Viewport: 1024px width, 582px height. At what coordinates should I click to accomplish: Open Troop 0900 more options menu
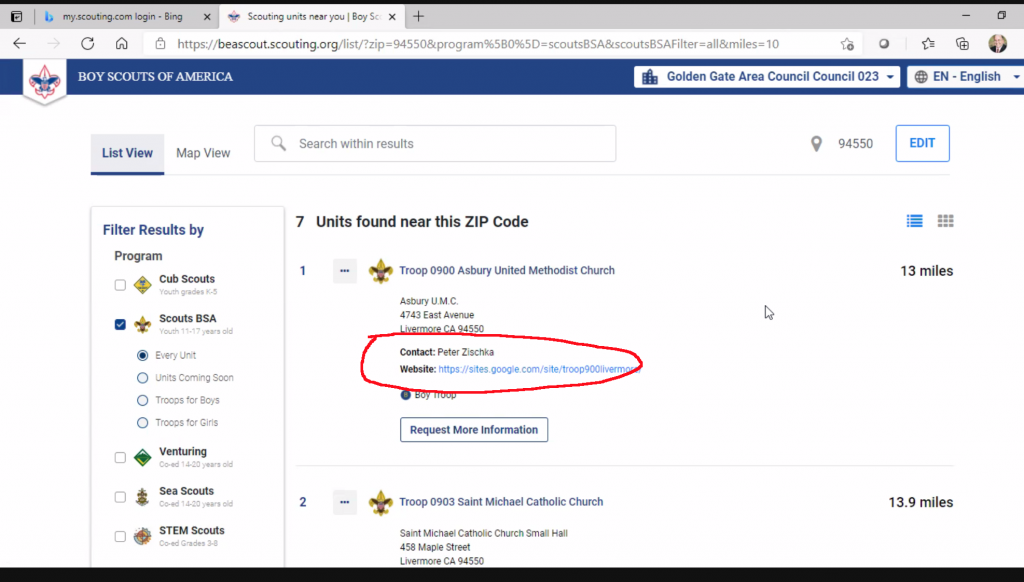[344, 271]
